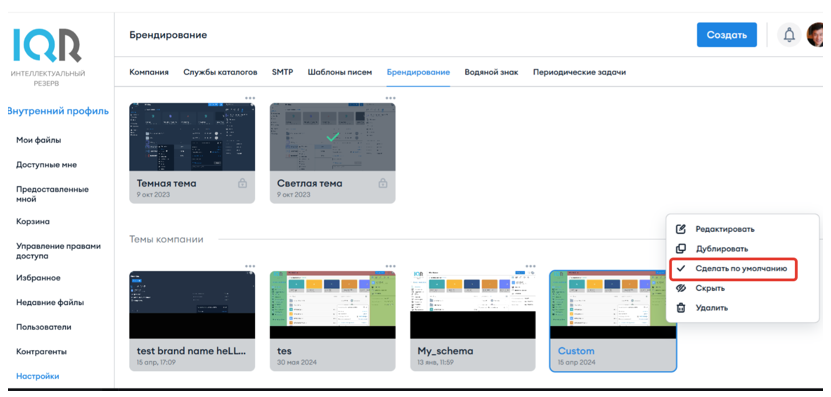
Task: Click the IQR logo
Action: tap(47, 45)
